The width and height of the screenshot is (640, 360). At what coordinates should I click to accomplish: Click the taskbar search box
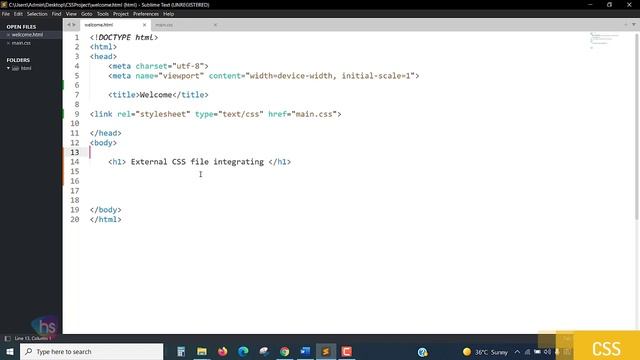(92, 351)
